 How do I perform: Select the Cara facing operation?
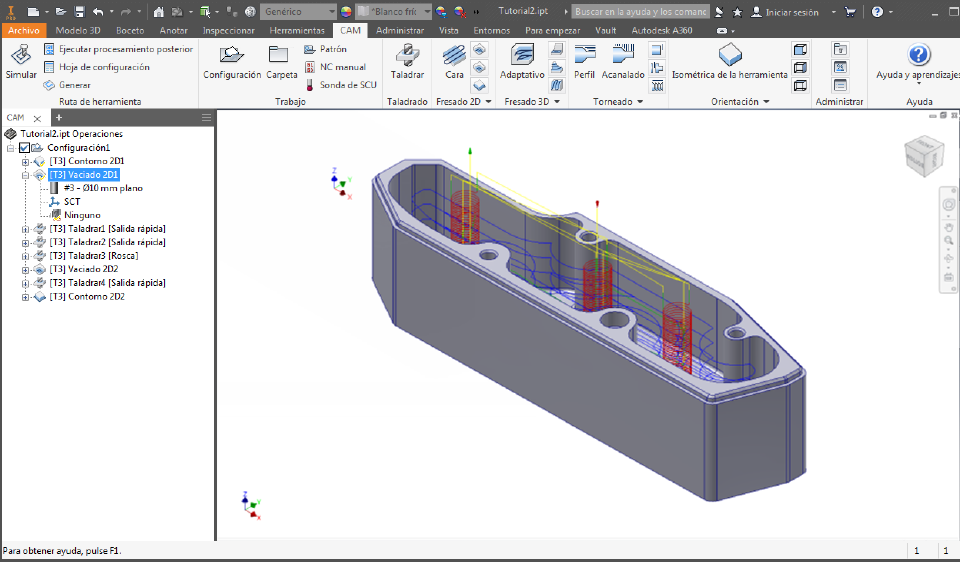(x=454, y=62)
